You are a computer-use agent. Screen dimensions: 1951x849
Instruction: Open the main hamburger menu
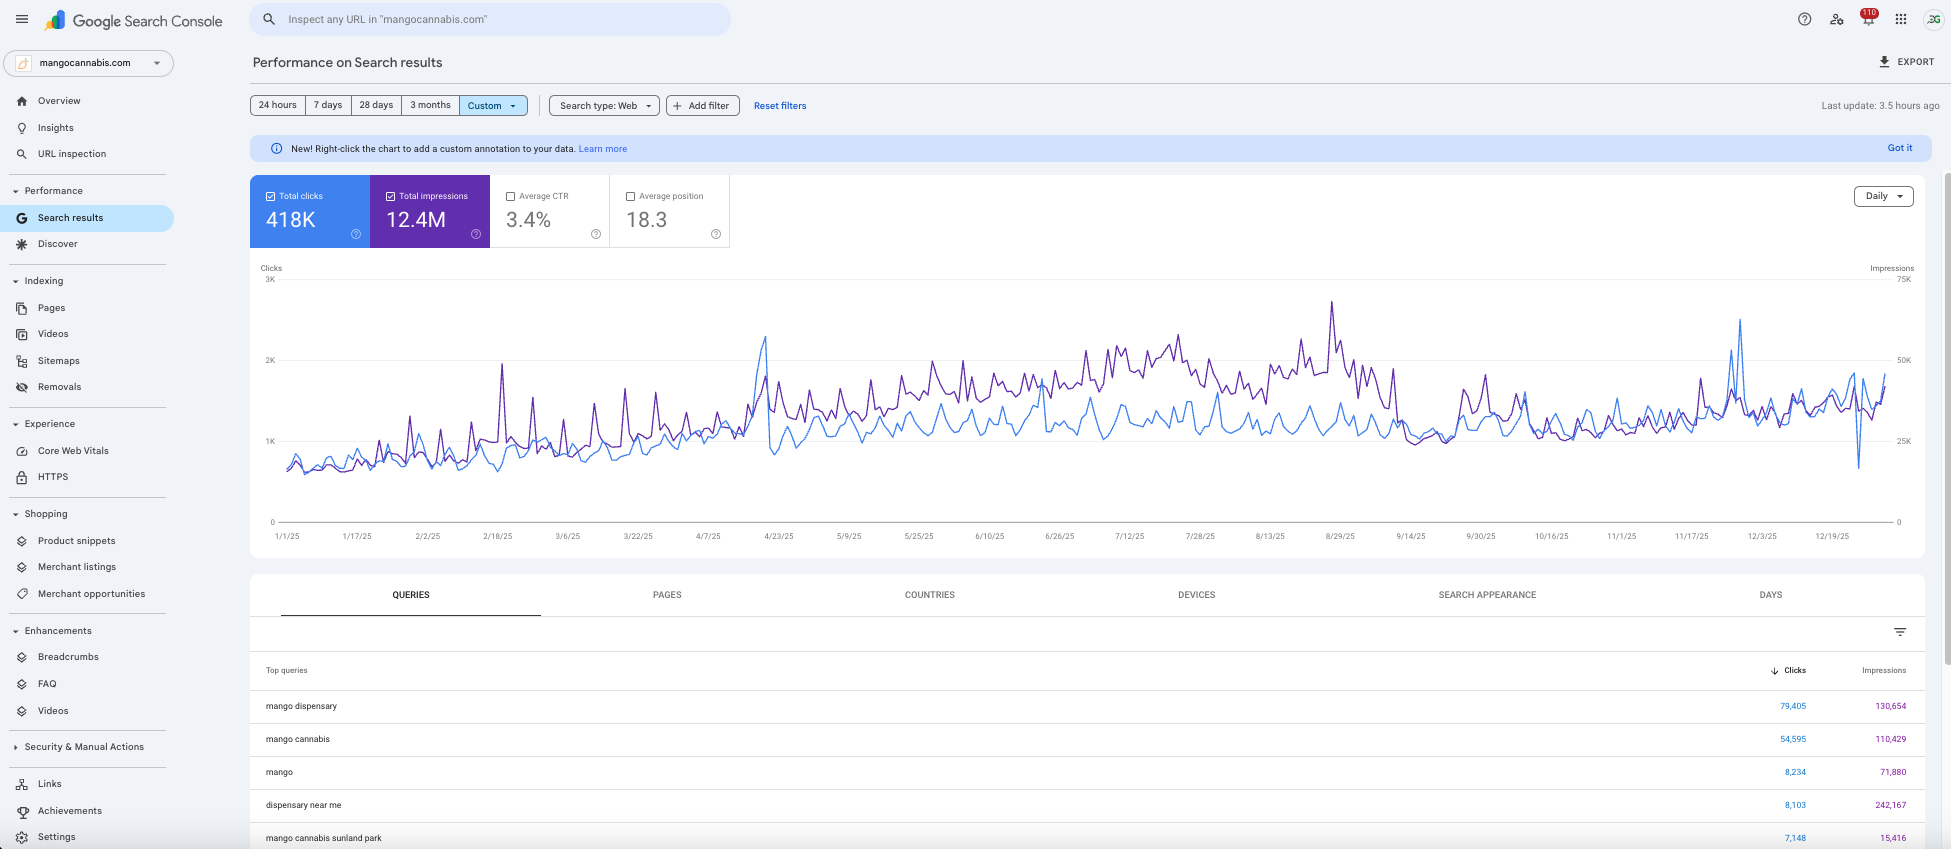tap(22, 19)
